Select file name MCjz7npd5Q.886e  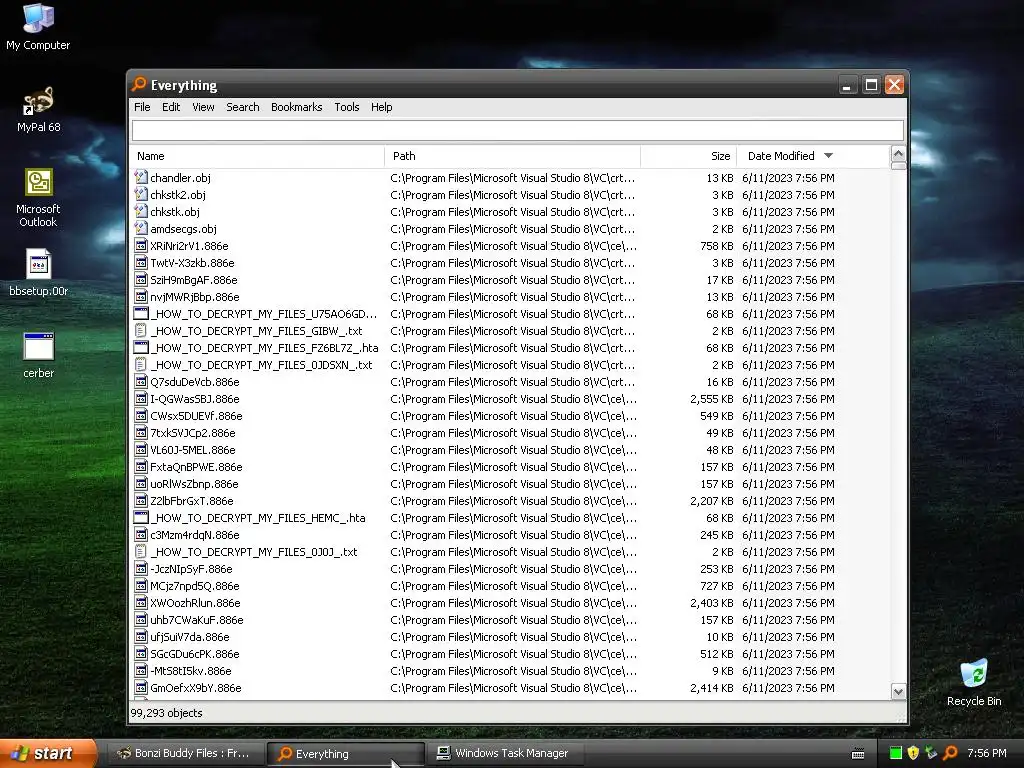195,586
